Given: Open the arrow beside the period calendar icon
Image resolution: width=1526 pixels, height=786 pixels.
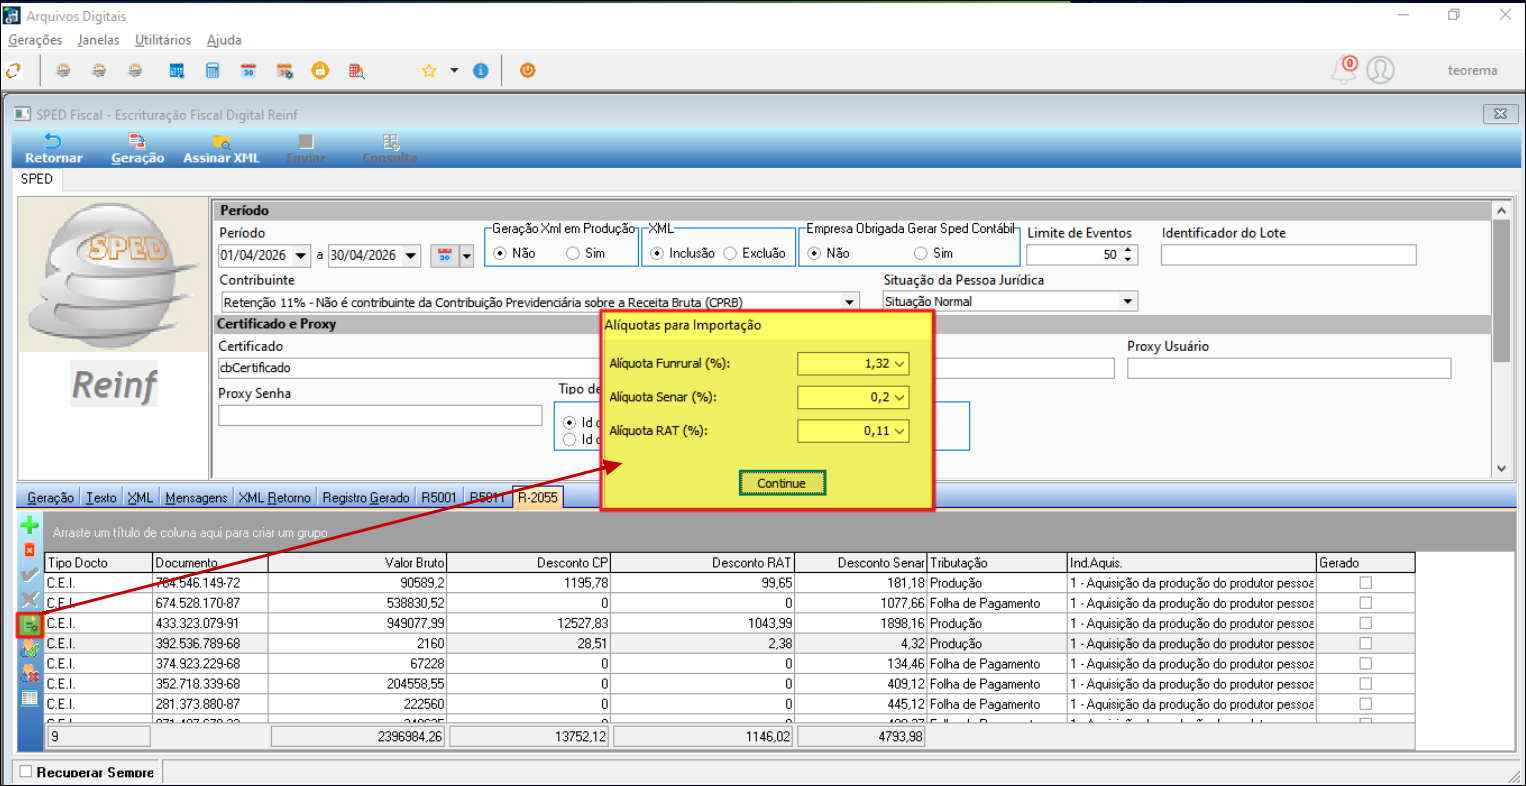Looking at the screenshot, I should pyautogui.click(x=466, y=256).
